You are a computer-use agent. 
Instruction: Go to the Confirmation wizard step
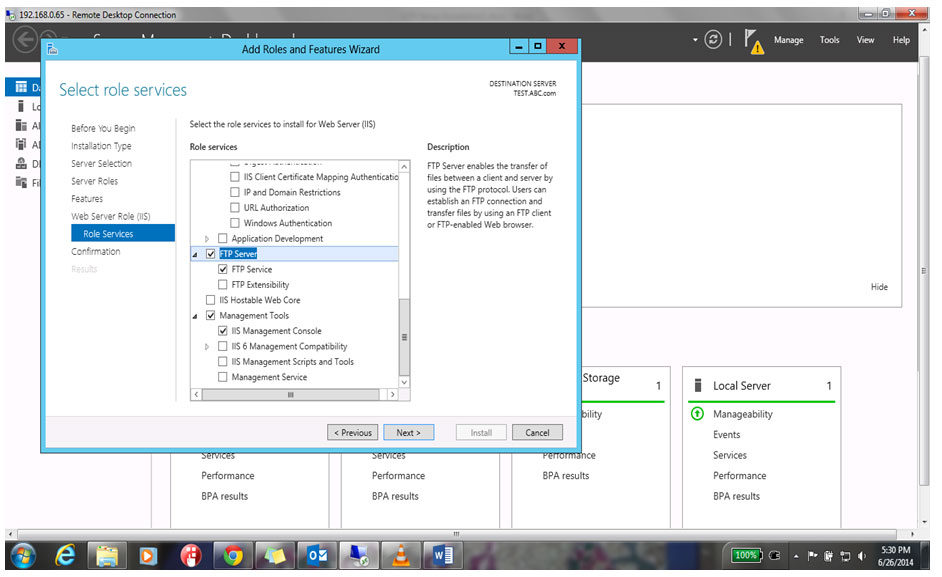[x=96, y=251]
